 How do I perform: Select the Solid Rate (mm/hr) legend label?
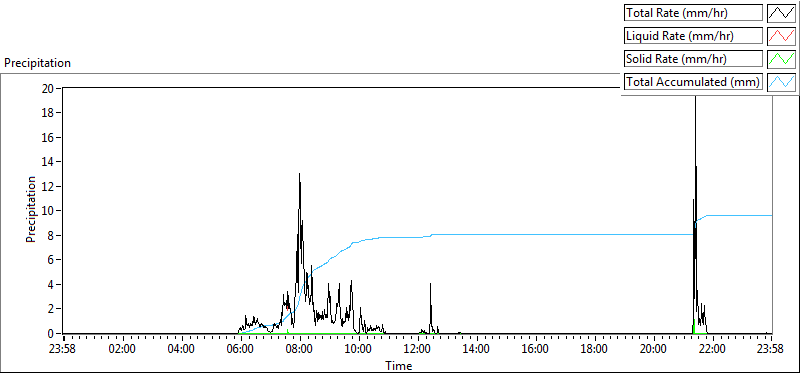click(x=693, y=59)
